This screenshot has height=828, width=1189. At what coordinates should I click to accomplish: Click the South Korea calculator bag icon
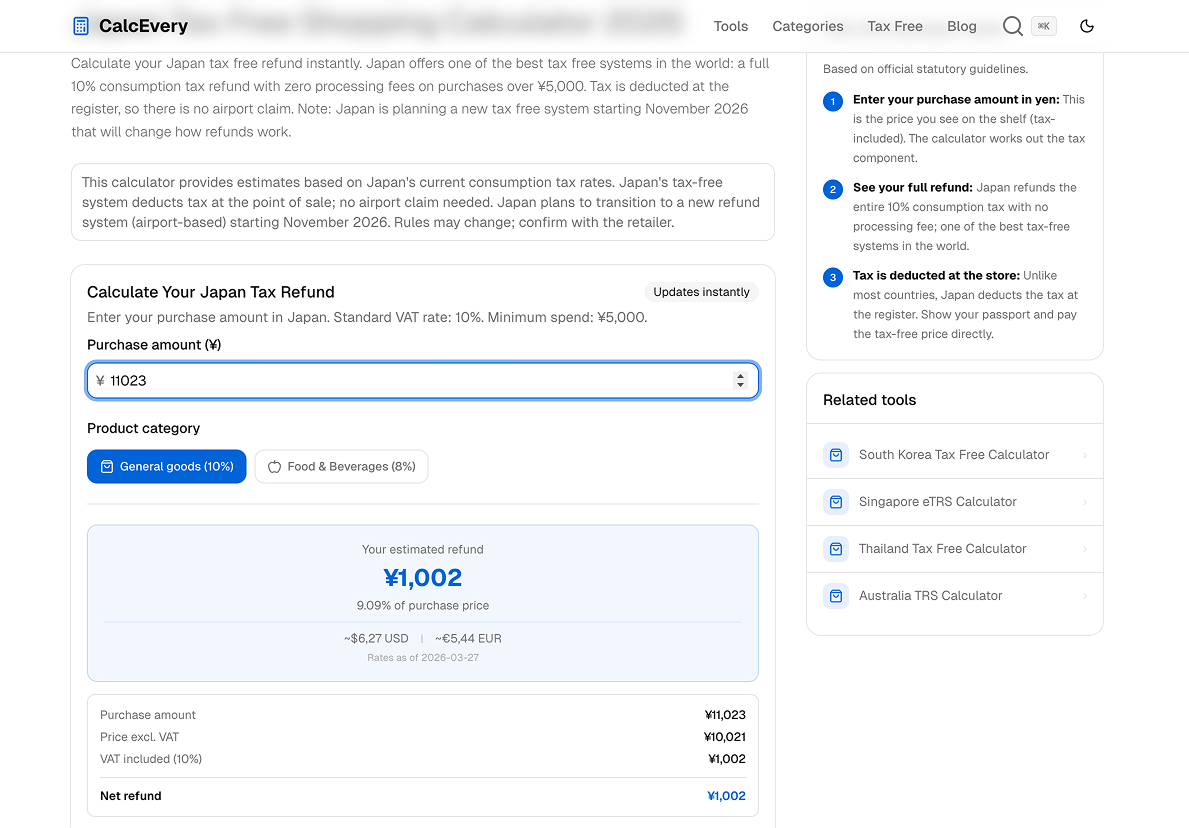836,455
